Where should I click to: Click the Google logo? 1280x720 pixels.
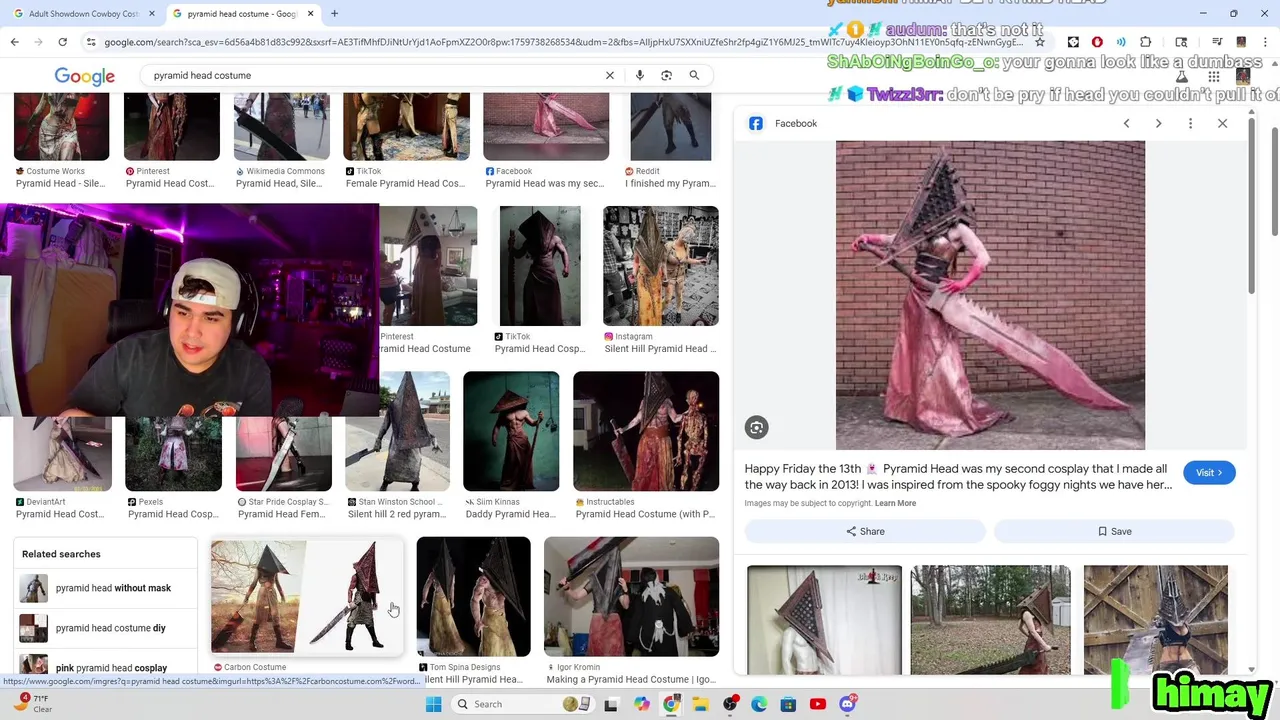pyautogui.click(x=84, y=76)
